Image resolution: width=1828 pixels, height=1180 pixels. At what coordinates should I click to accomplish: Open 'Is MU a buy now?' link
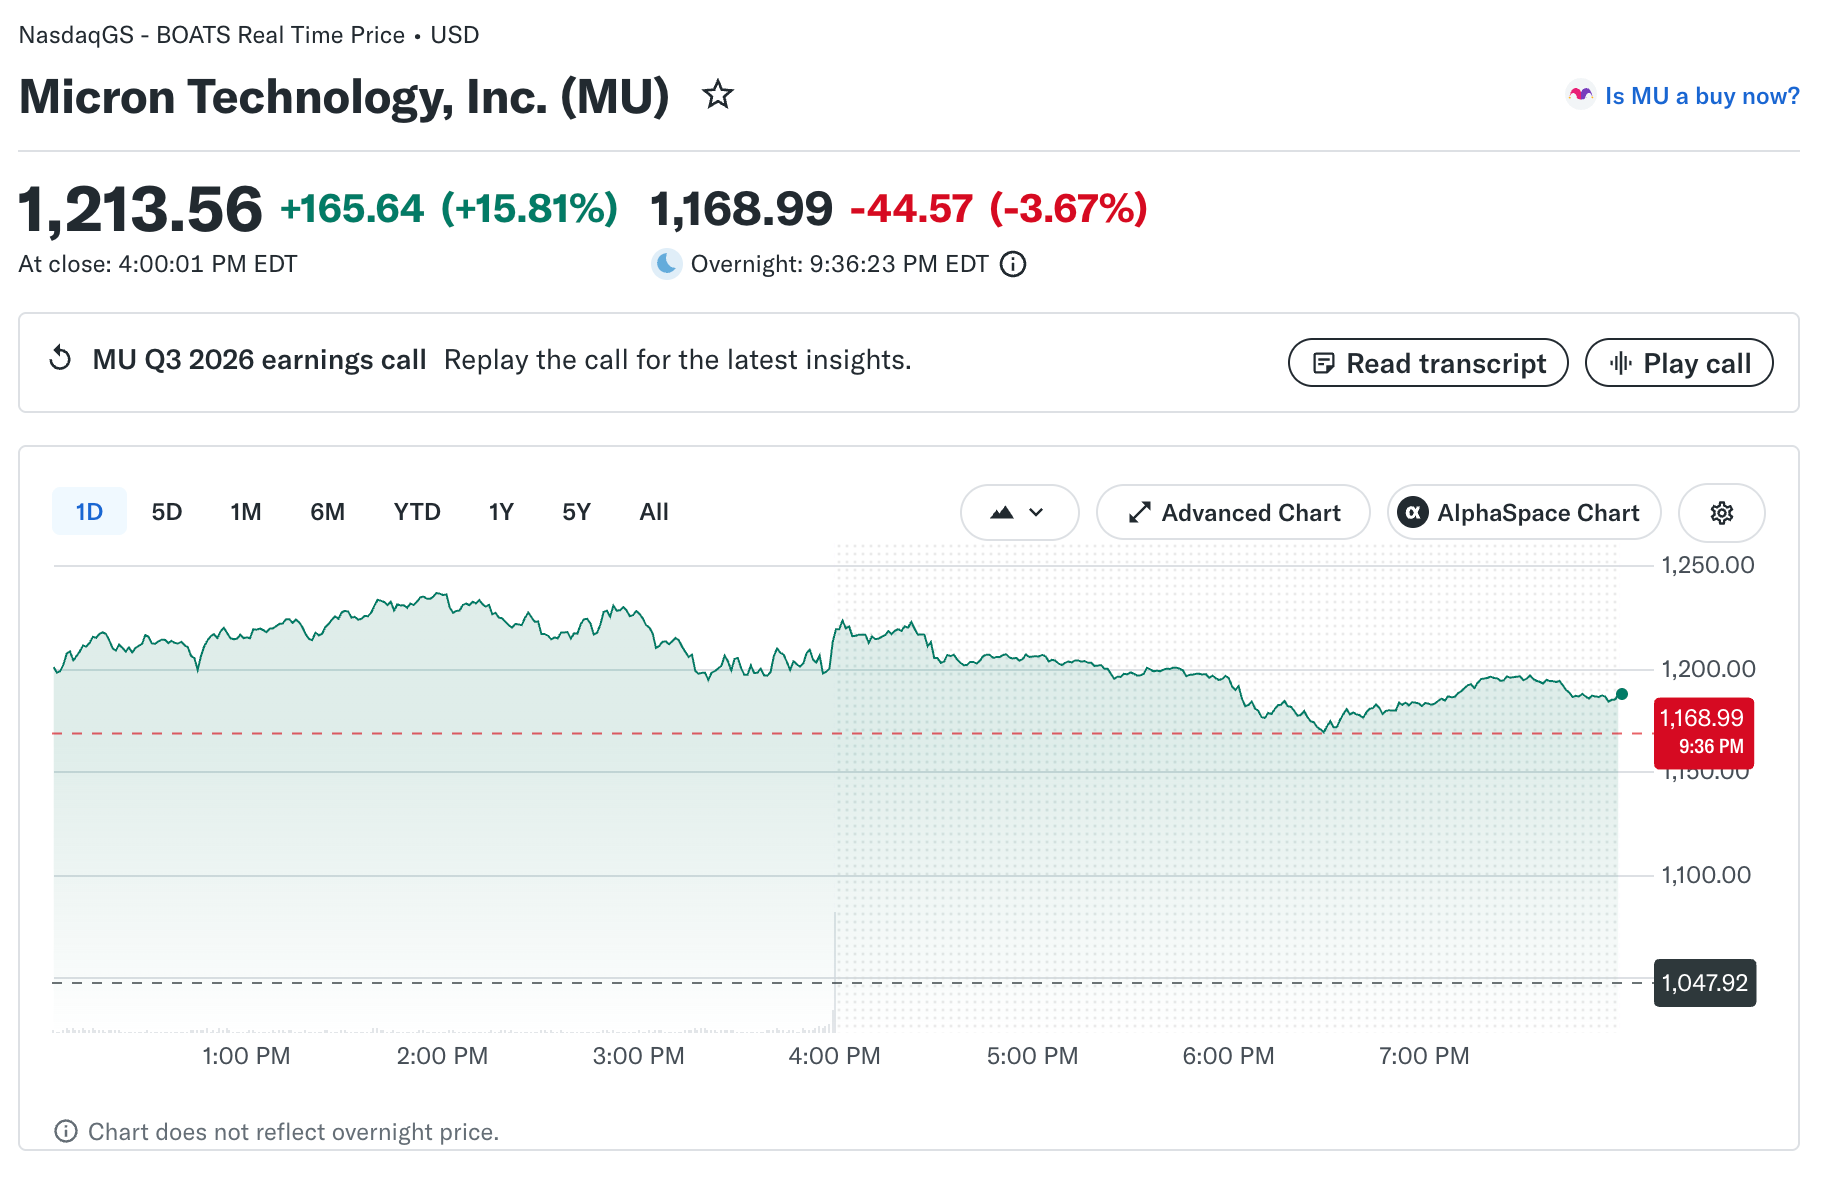[1702, 96]
